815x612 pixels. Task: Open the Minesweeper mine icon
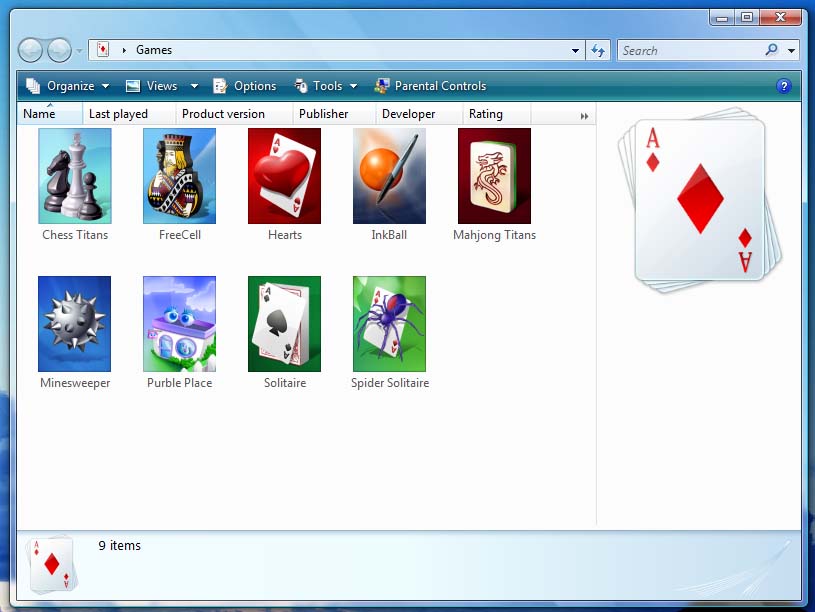(x=74, y=323)
